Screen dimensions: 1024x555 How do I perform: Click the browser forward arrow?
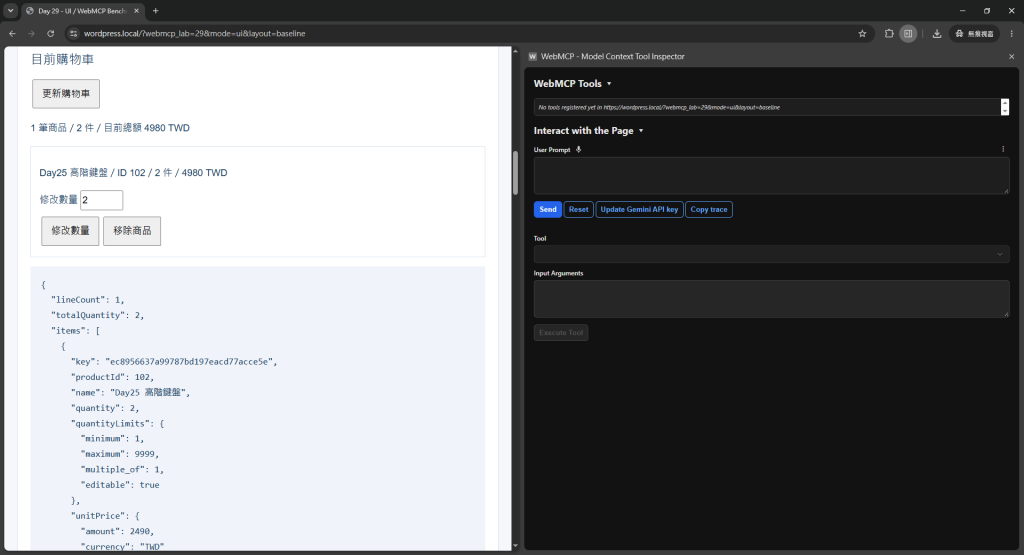tap(31, 33)
